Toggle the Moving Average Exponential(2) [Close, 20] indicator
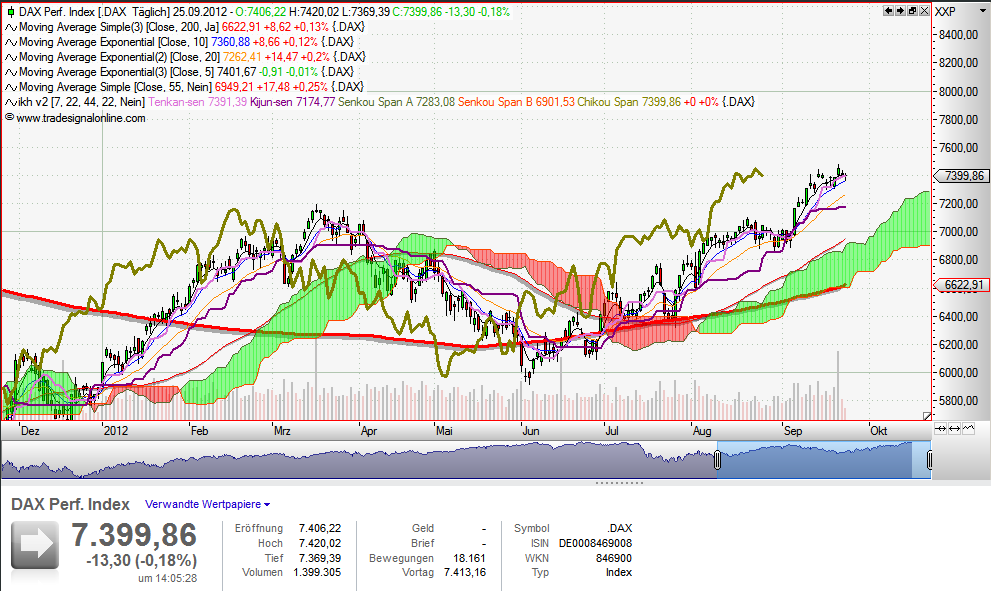Viewport: 991px width, 591px height. pos(10,57)
